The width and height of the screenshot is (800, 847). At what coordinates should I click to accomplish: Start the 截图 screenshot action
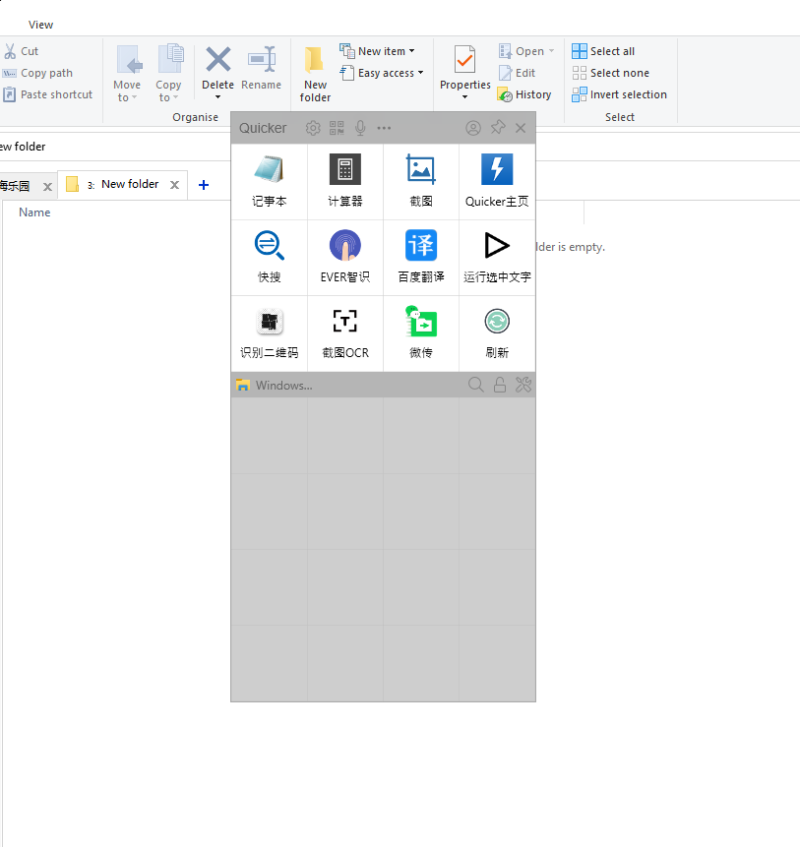[421, 182]
